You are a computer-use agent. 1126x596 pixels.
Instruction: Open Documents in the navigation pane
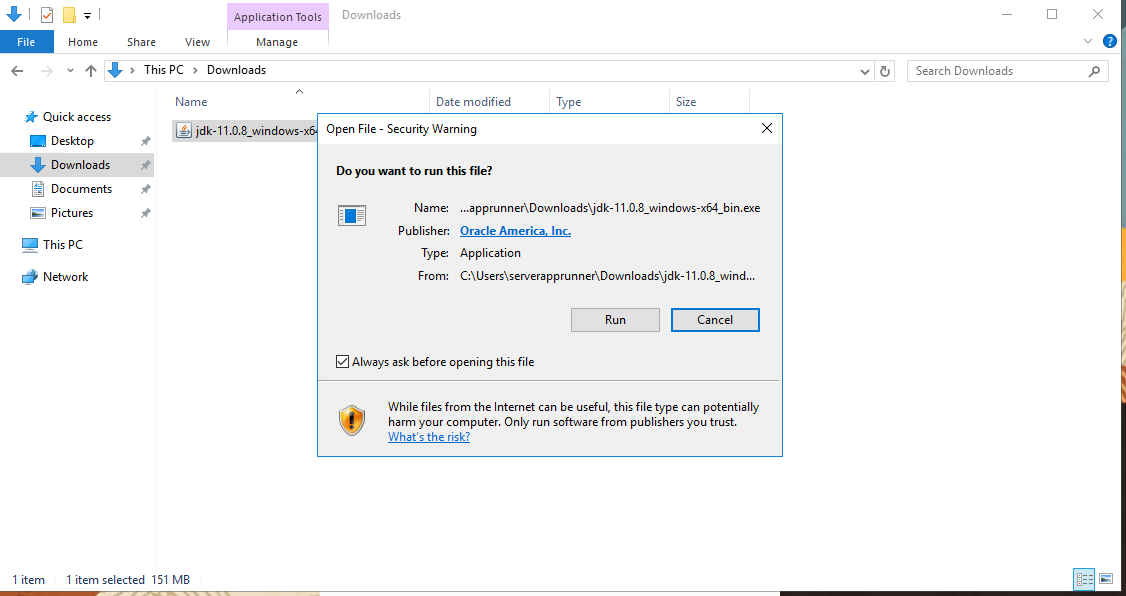81,188
